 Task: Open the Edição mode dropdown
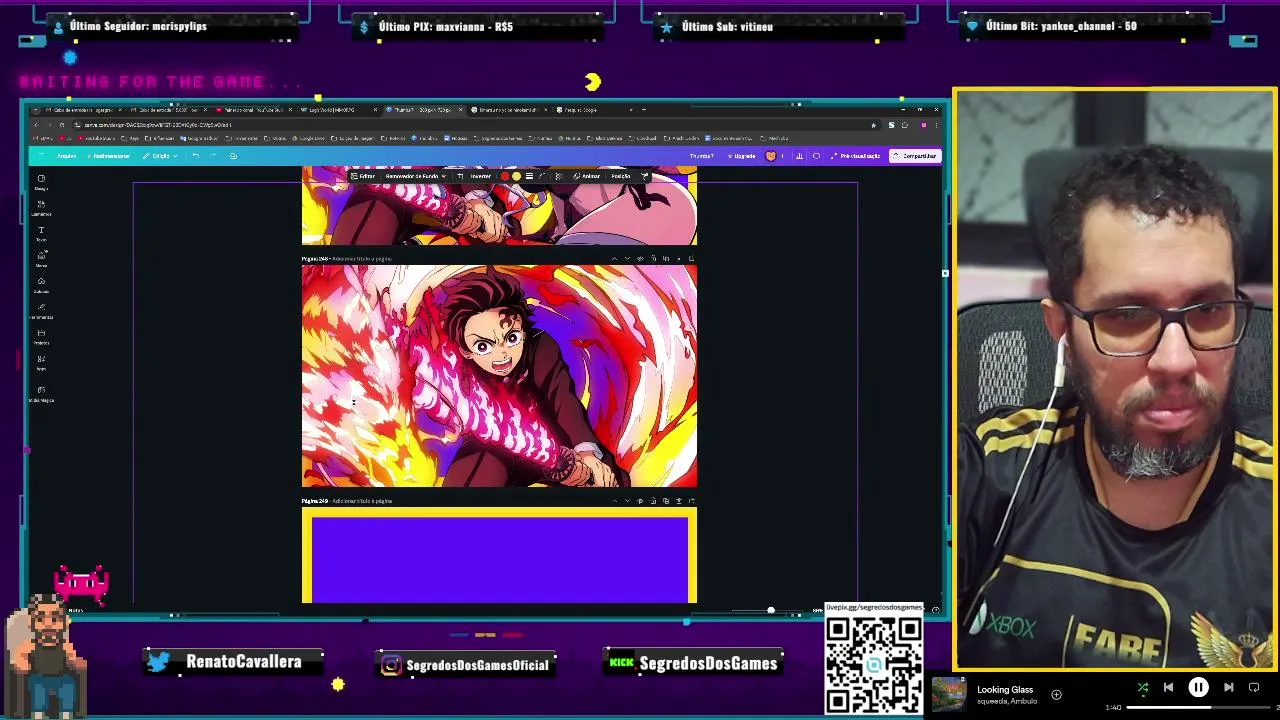pos(160,156)
